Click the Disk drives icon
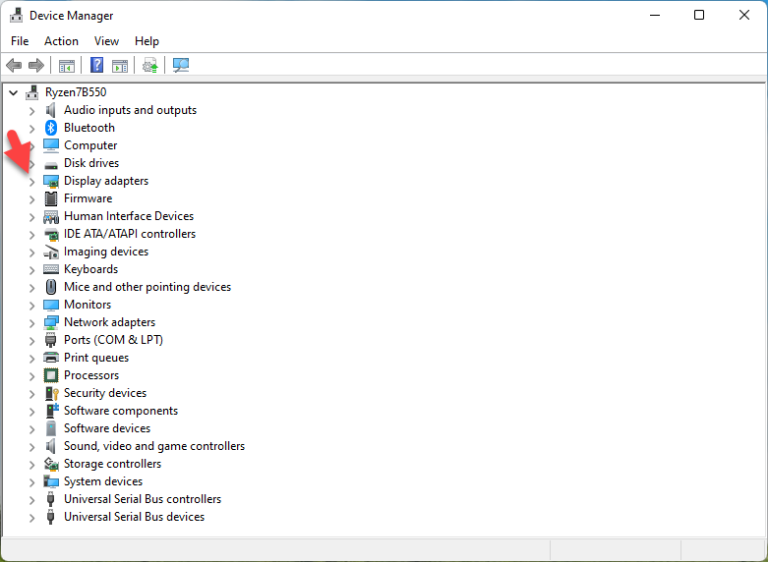This screenshot has width=768, height=562. [x=51, y=165]
